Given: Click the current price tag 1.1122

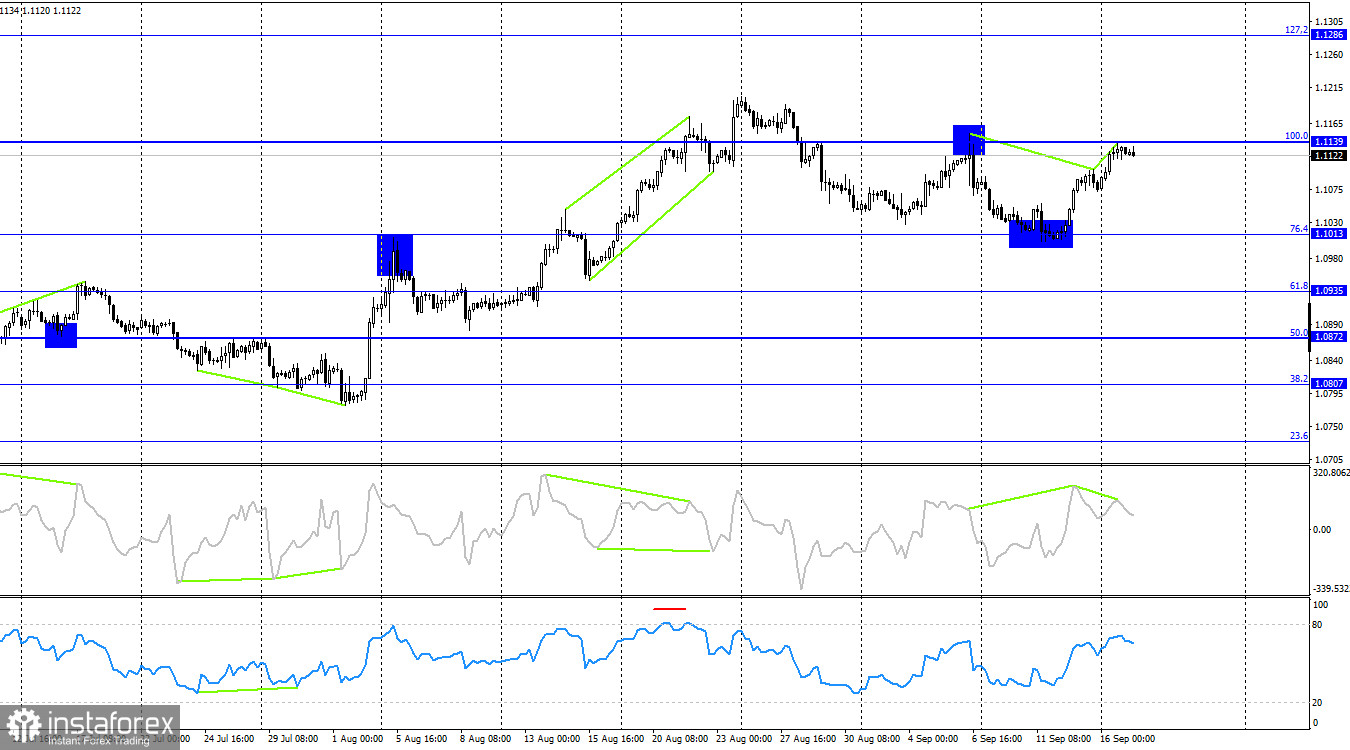Looking at the screenshot, I should click(1329, 156).
